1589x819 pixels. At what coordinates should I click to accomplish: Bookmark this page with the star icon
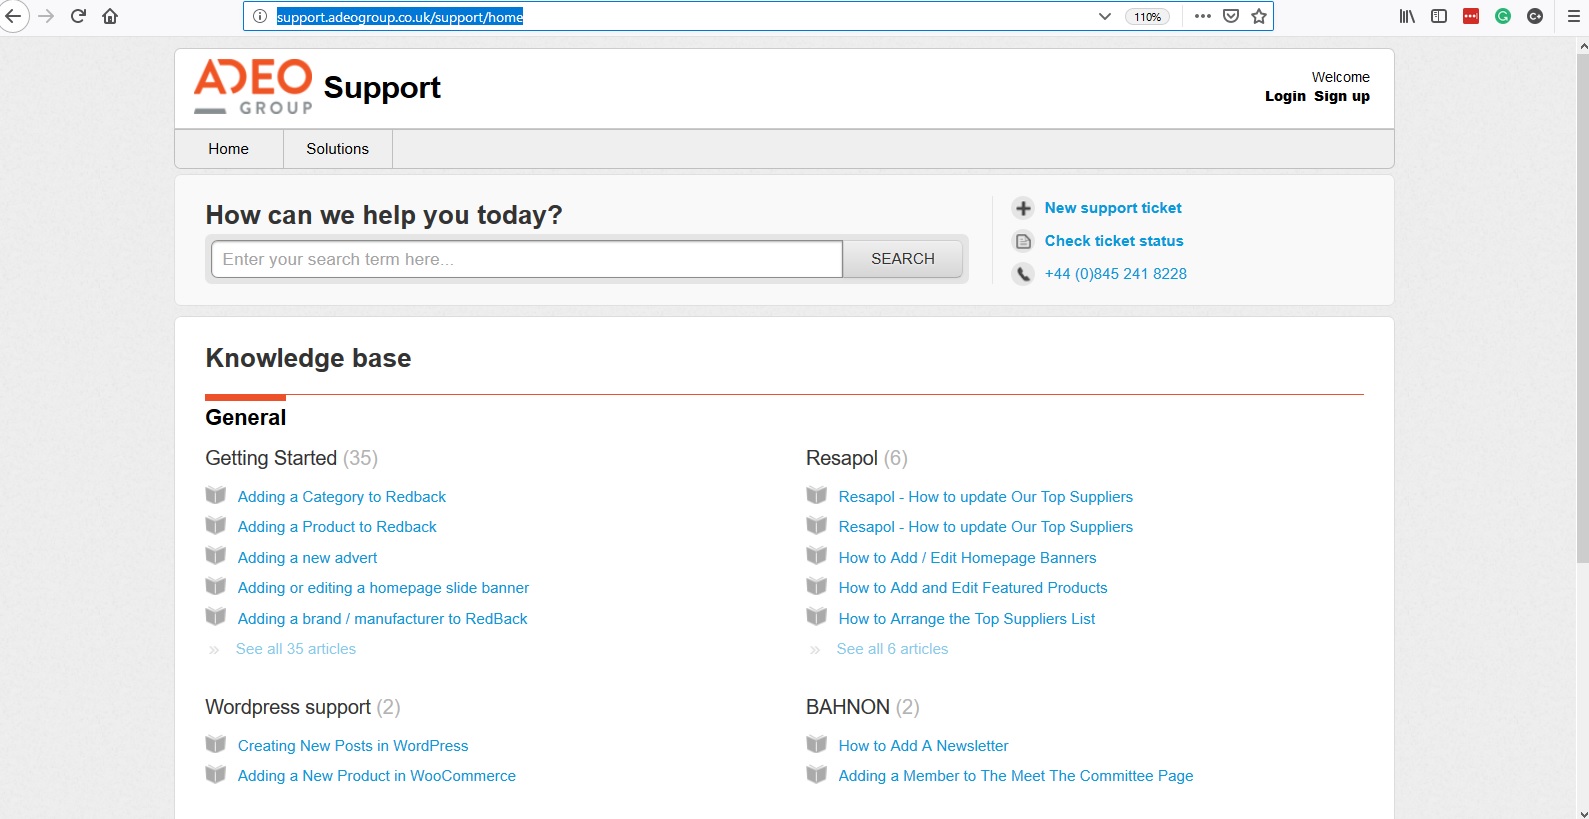point(1259,16)
